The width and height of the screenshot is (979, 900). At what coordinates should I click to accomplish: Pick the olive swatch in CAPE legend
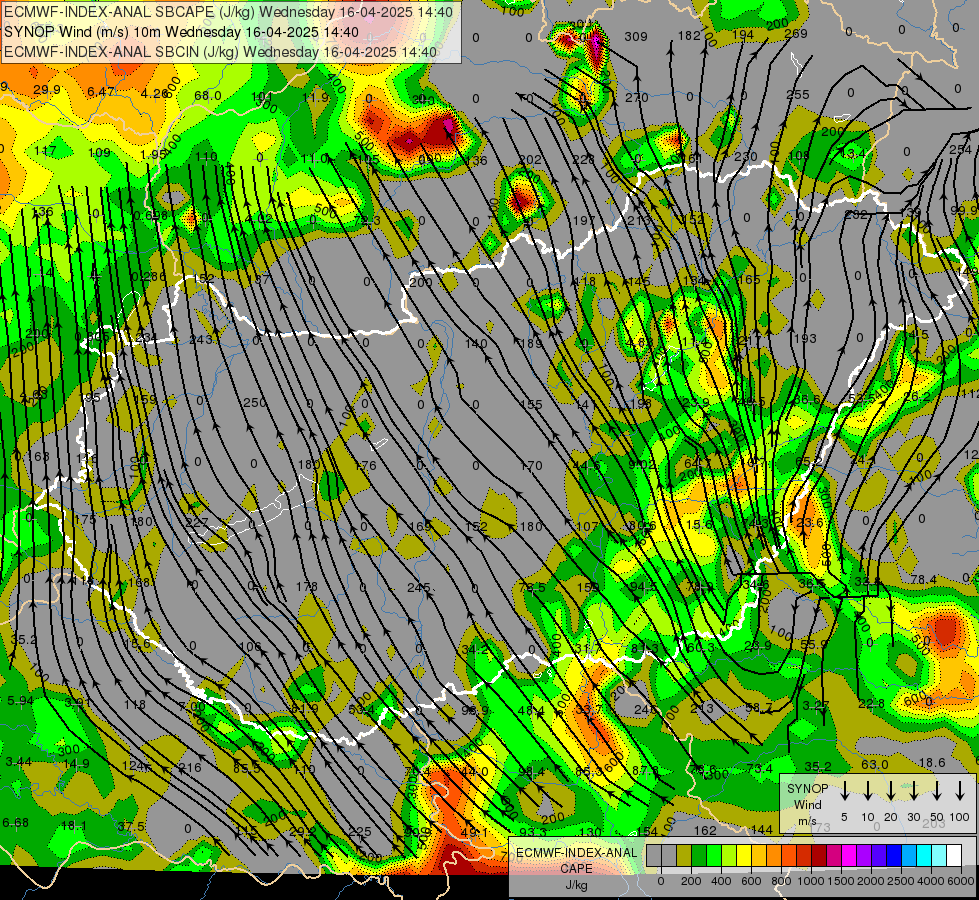click(684, 855)
